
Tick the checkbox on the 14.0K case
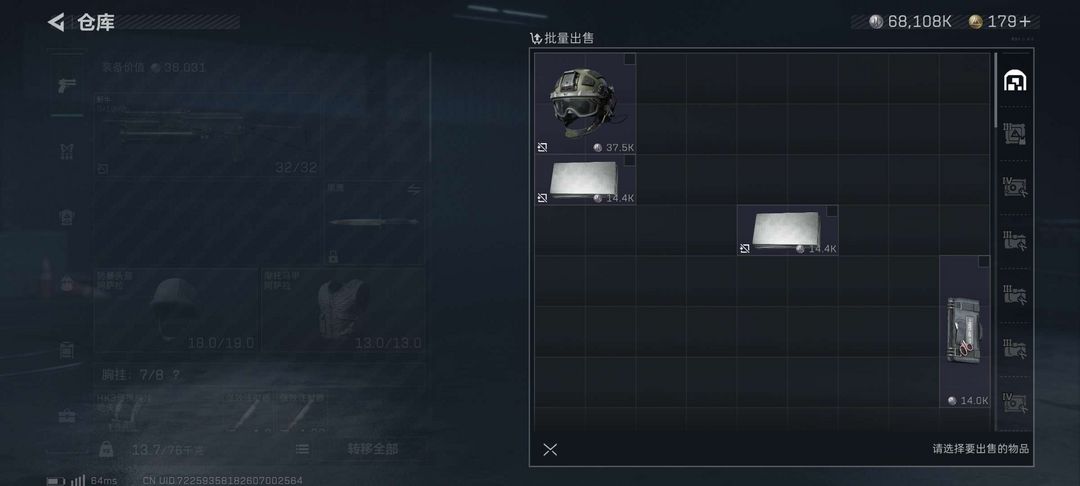[984, 262]
